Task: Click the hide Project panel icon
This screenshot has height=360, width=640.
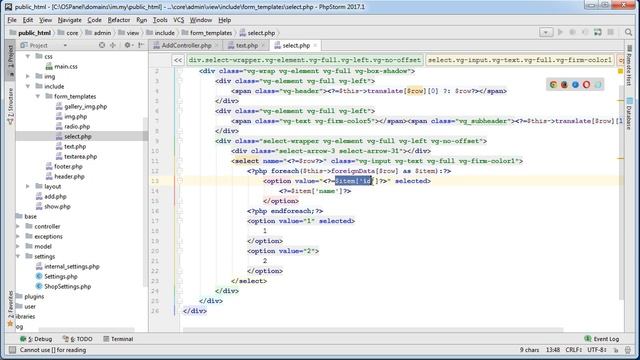Action: (141, 45)
